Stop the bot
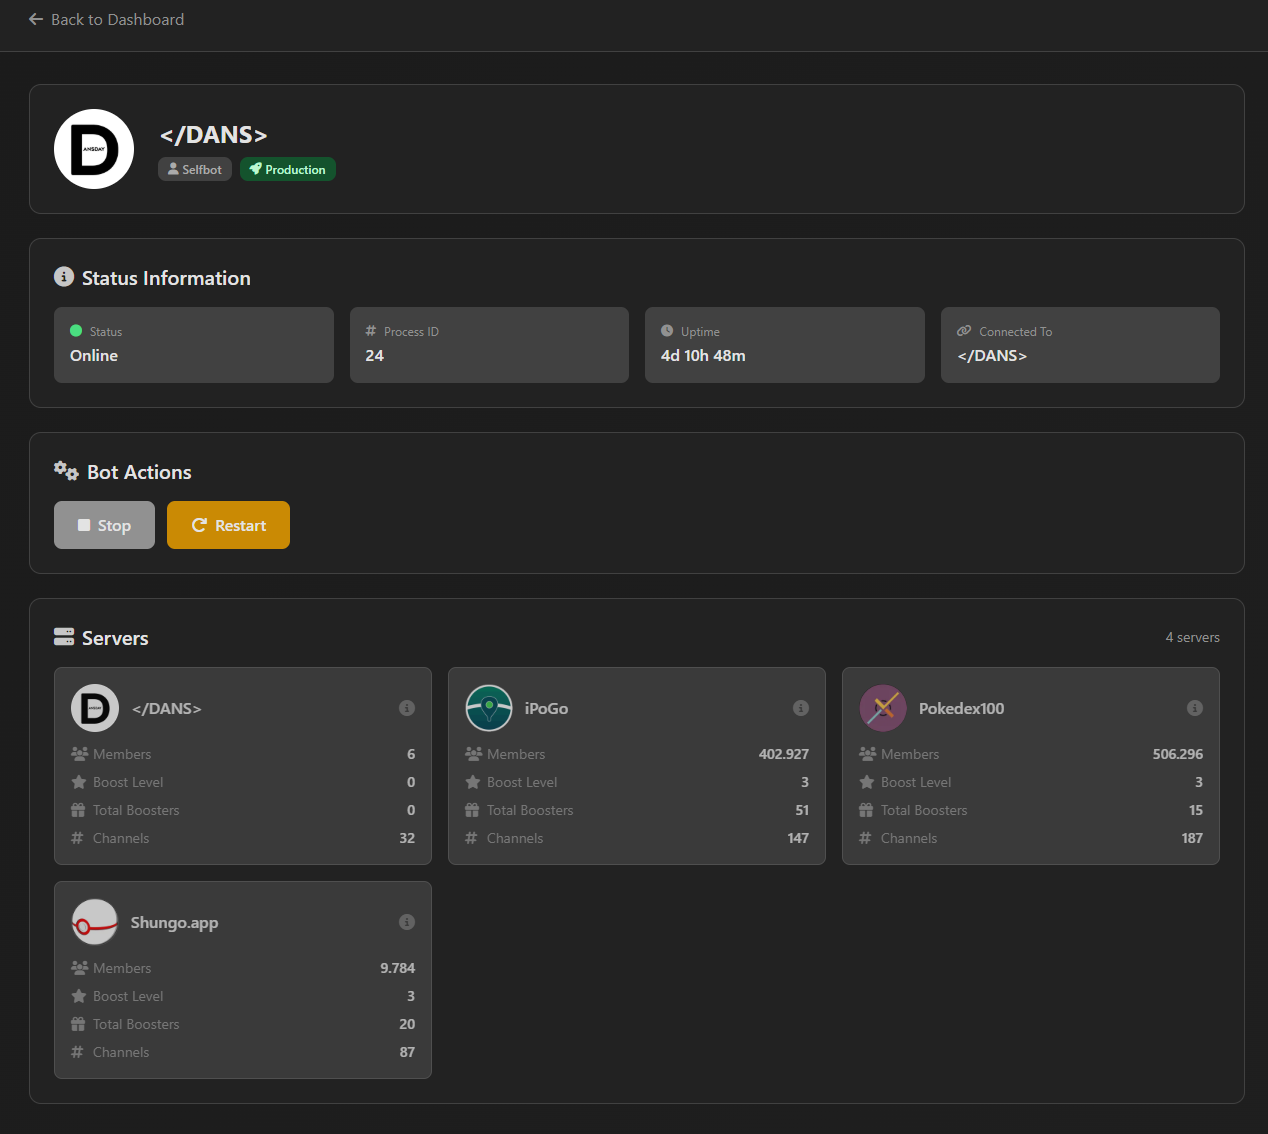 click(x=104, y=525)
